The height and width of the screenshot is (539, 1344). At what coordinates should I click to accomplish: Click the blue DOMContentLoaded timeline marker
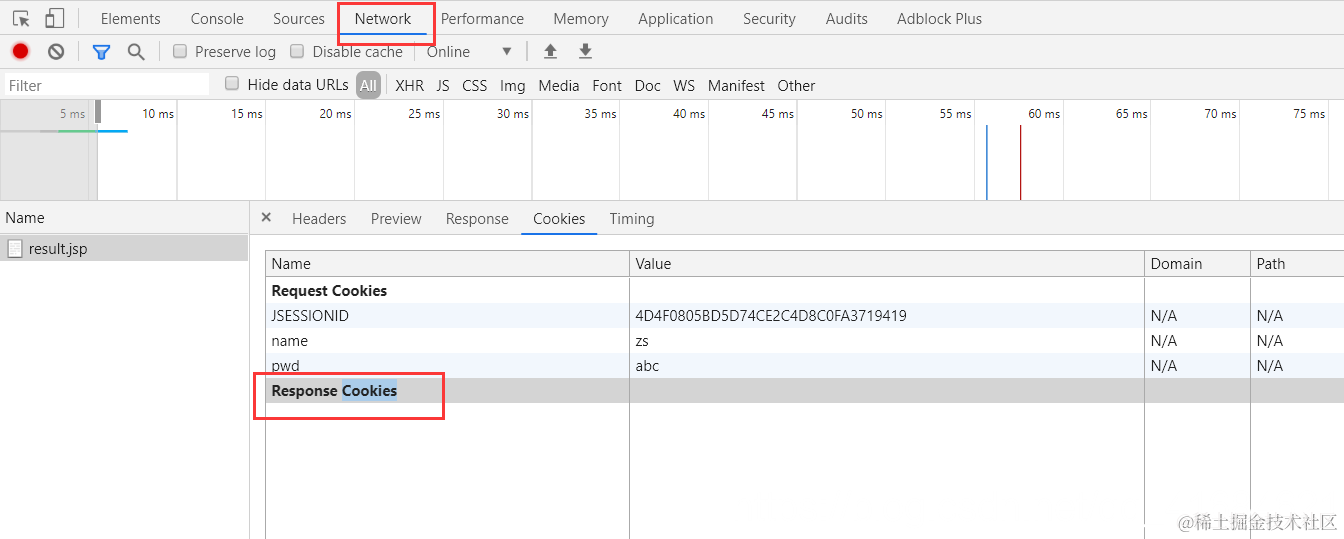(x=987, y=162)
